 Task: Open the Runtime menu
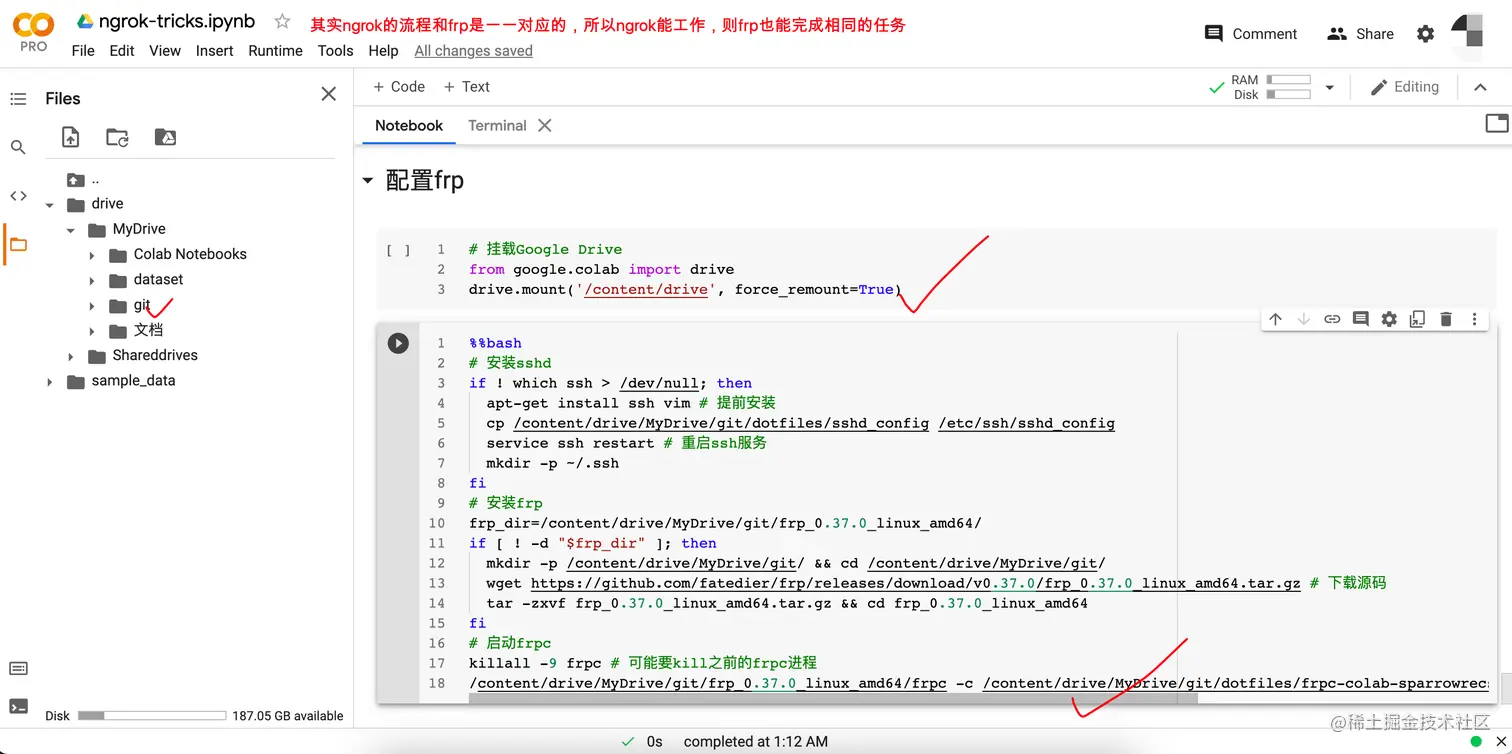[x=275, y=51]
